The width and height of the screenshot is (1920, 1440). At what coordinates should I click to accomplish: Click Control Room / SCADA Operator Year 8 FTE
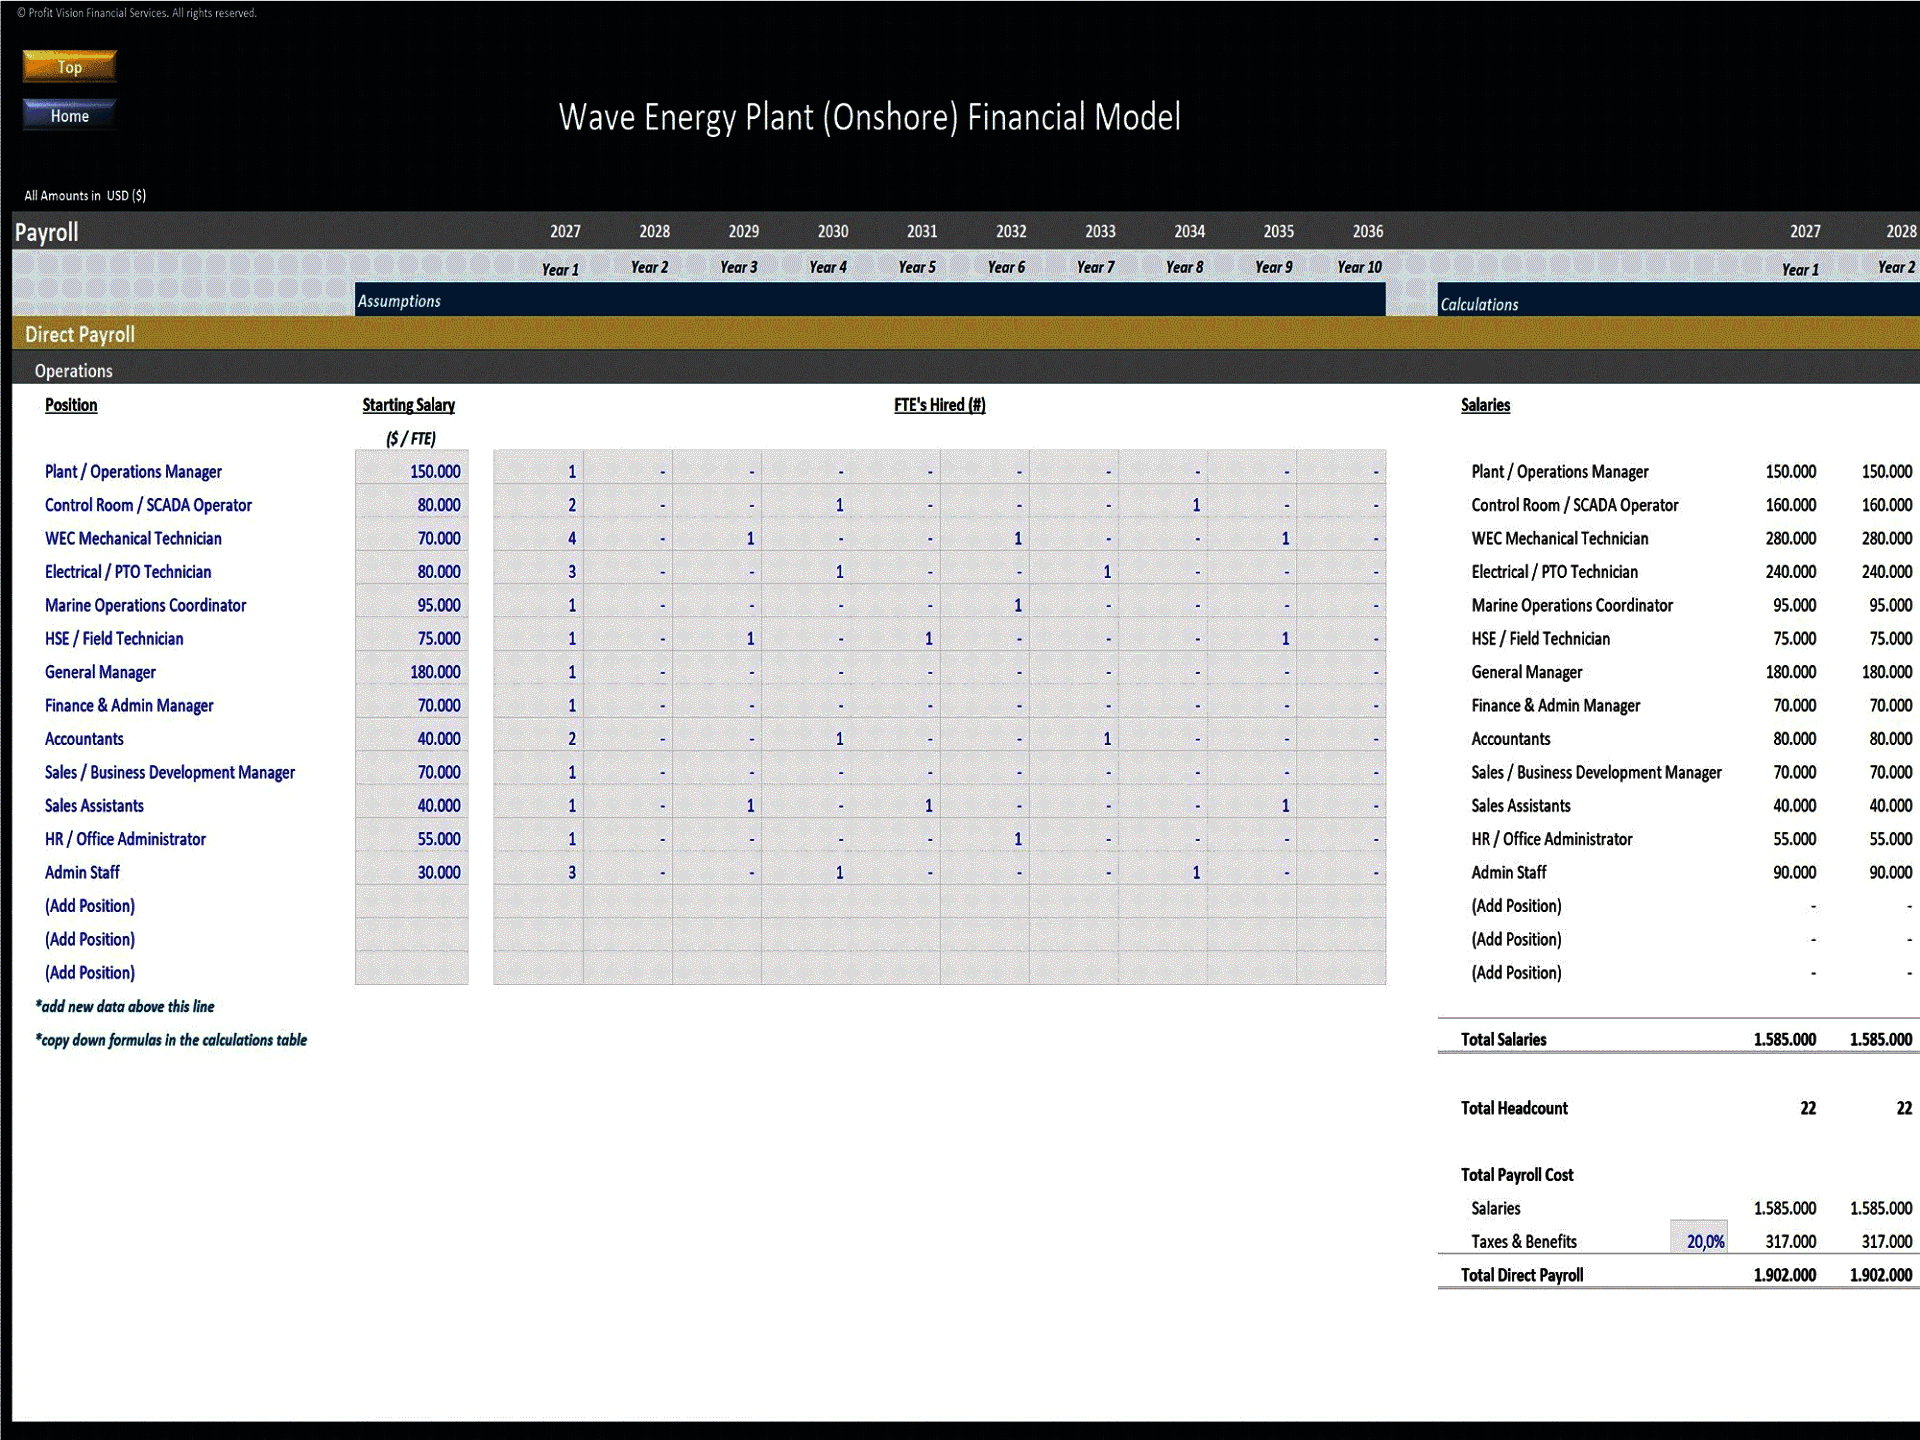tap(1163, 505)
